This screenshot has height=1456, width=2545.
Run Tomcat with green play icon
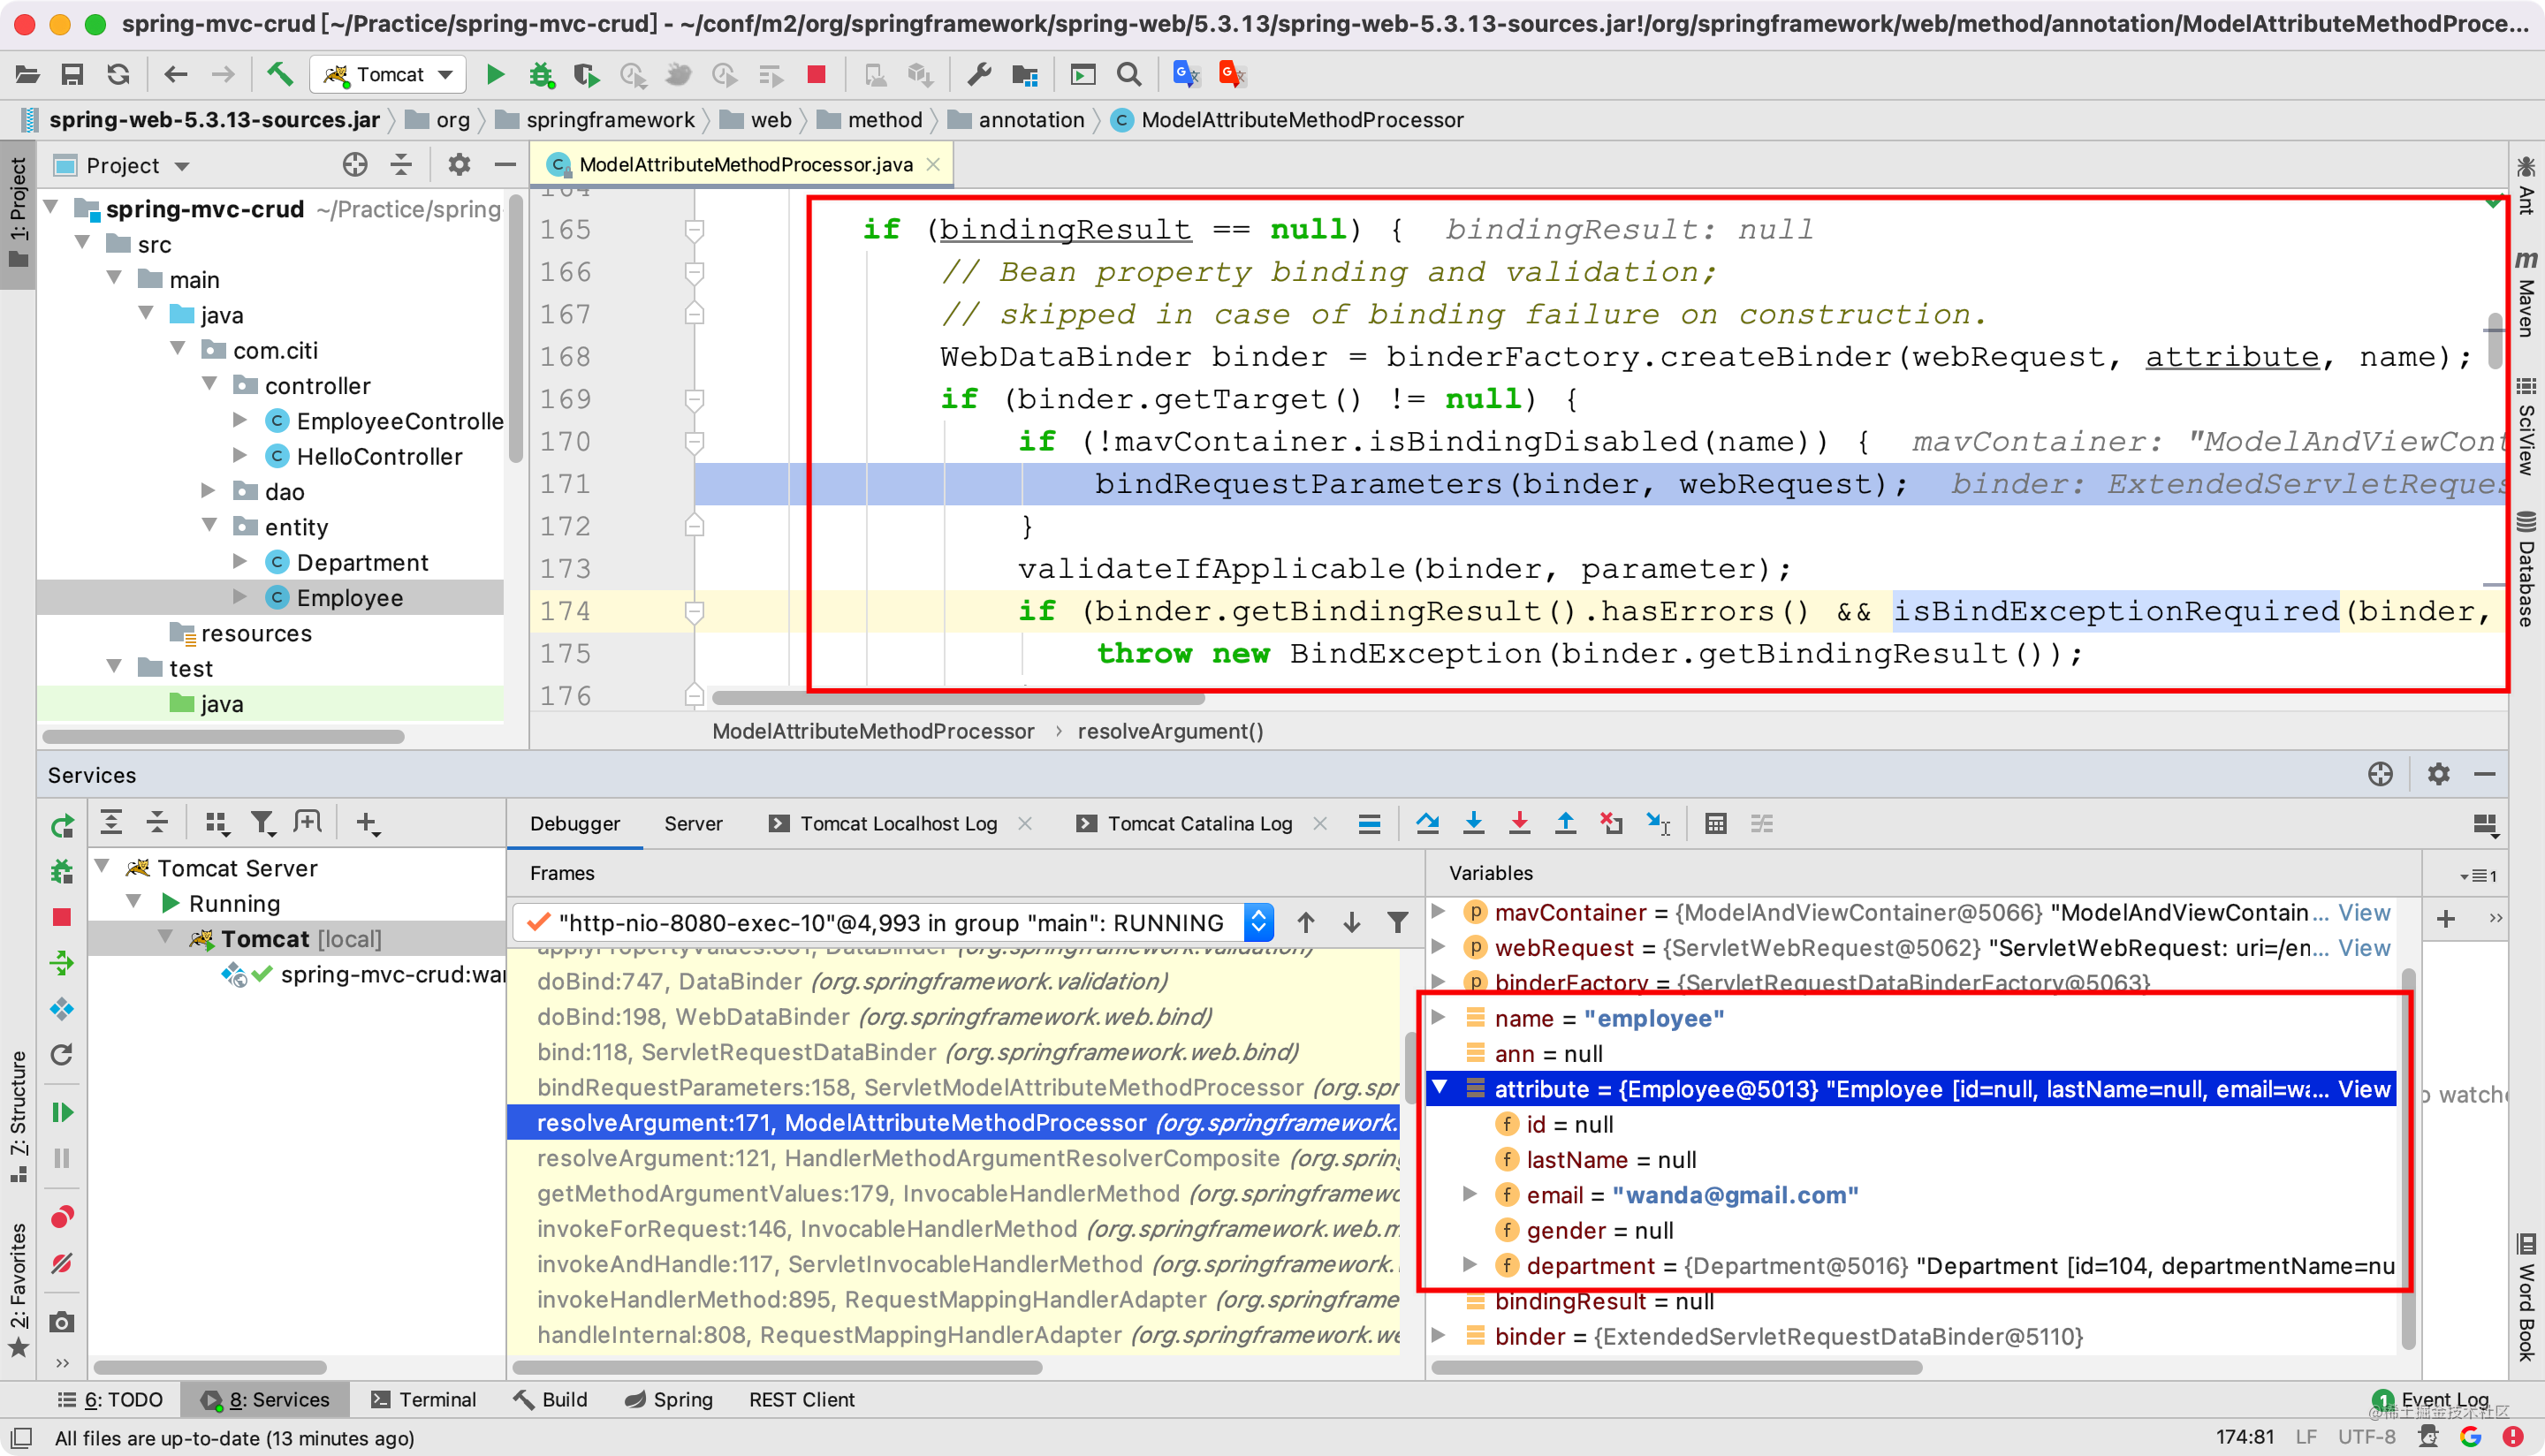pos(495,74)
